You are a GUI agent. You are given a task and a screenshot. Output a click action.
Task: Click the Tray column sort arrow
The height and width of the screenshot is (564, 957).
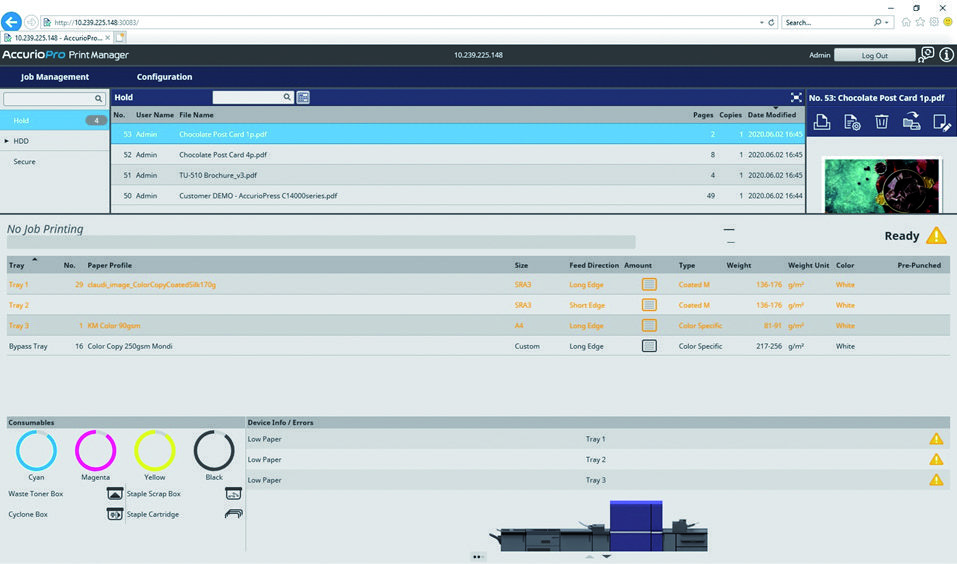35,260
